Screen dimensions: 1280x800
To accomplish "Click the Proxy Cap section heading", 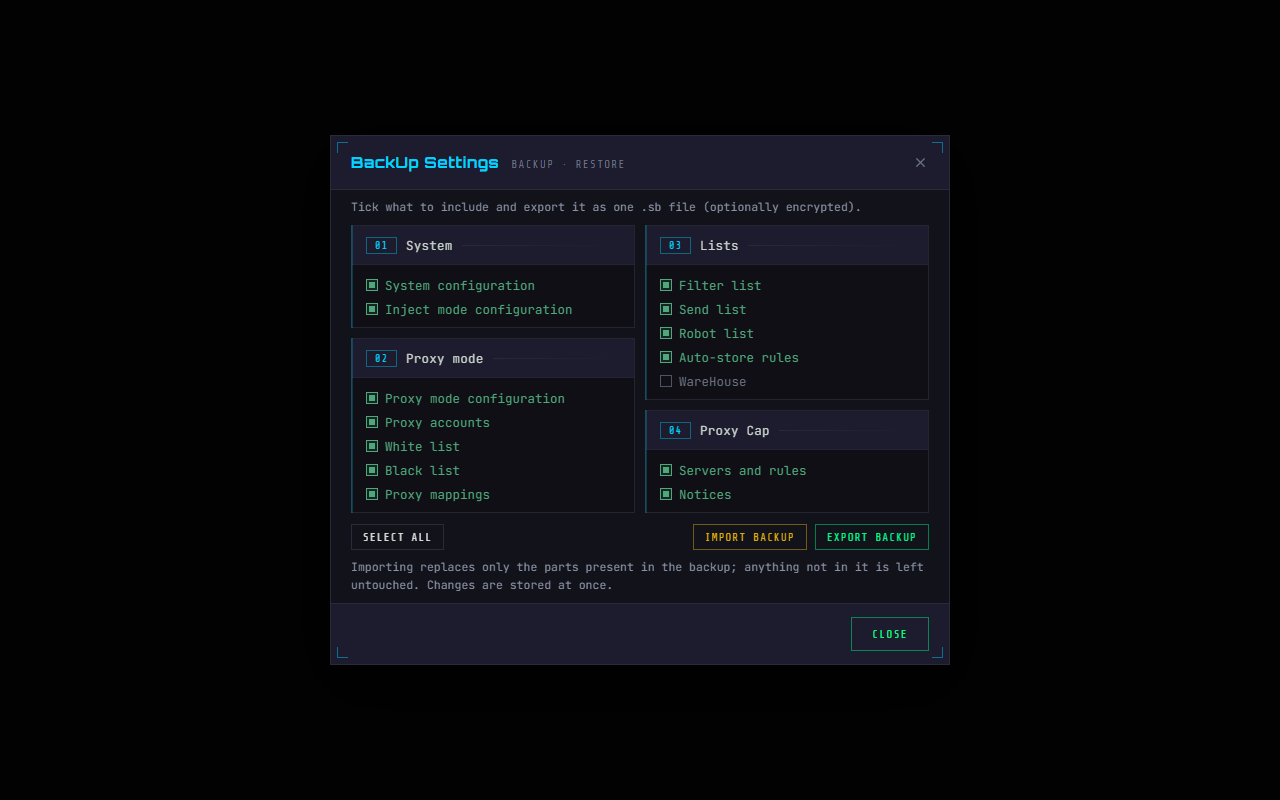I will (x=735, y=430).
